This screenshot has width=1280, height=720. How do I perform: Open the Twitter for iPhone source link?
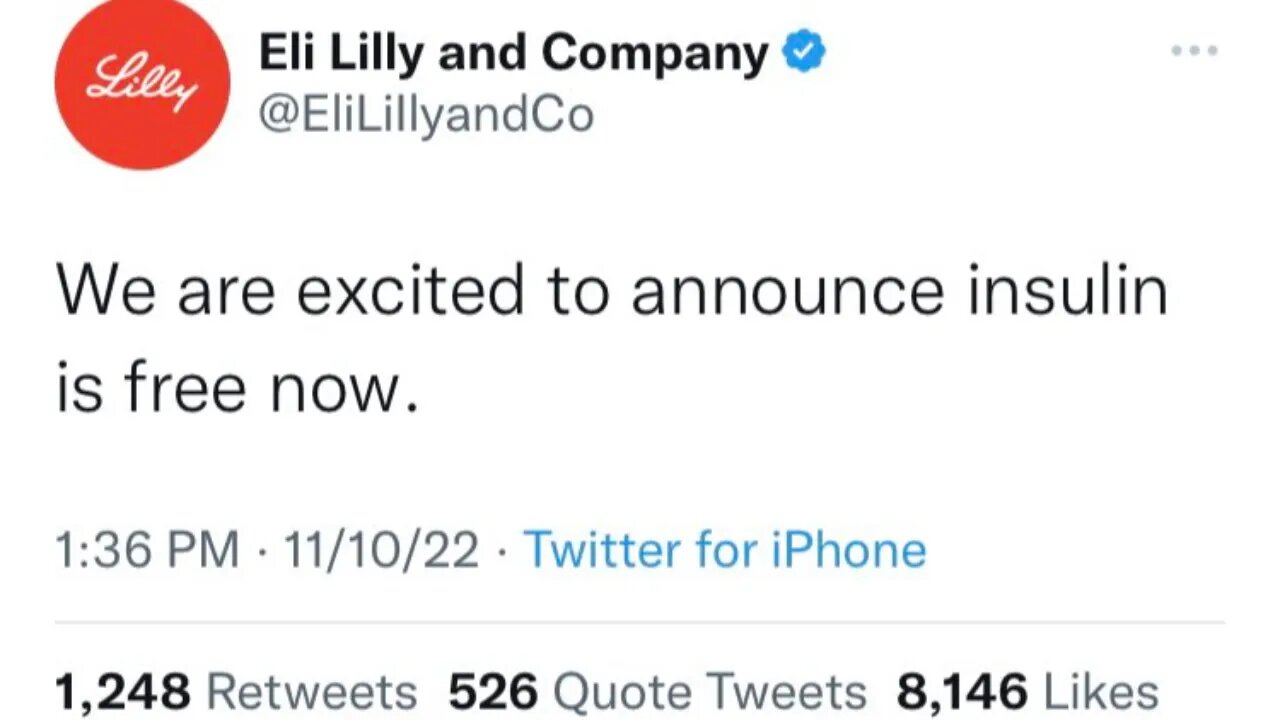click(x=725, y=550)
